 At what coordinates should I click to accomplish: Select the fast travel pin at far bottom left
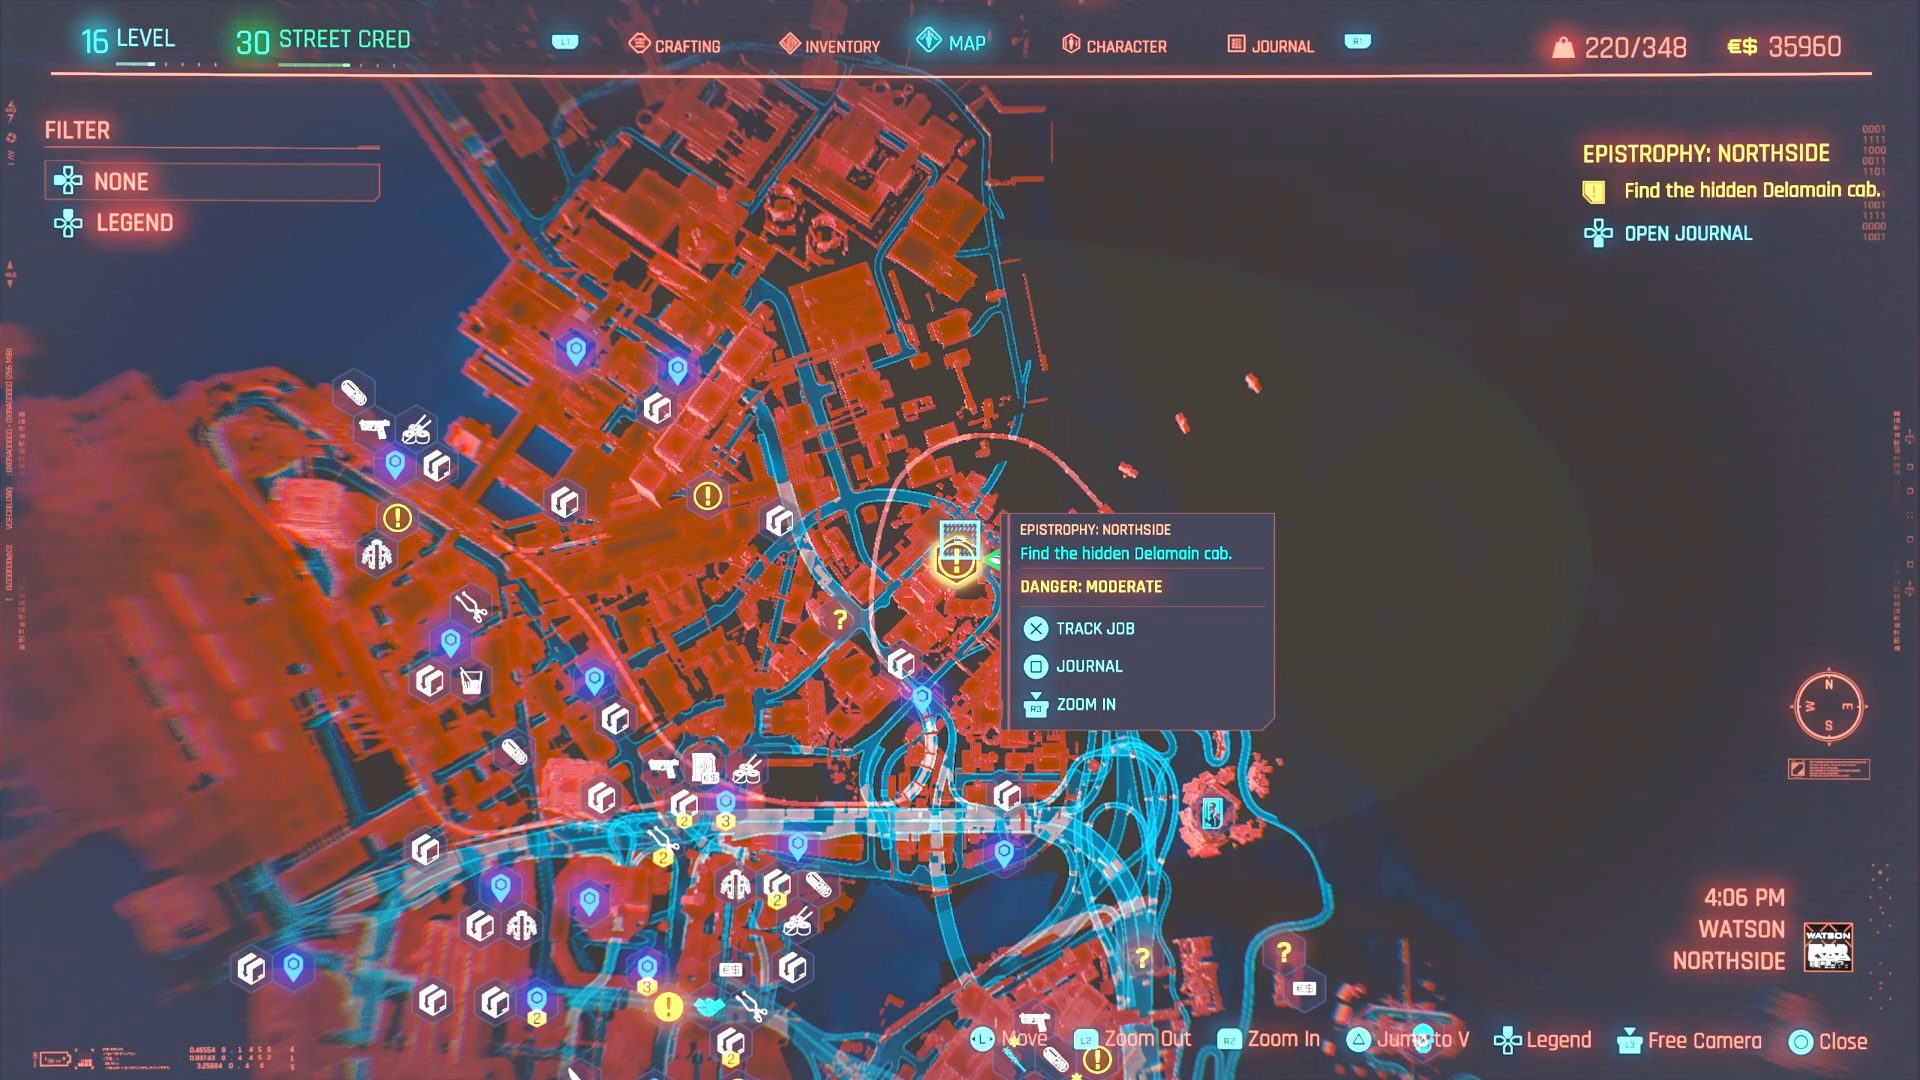pos(293,968)
